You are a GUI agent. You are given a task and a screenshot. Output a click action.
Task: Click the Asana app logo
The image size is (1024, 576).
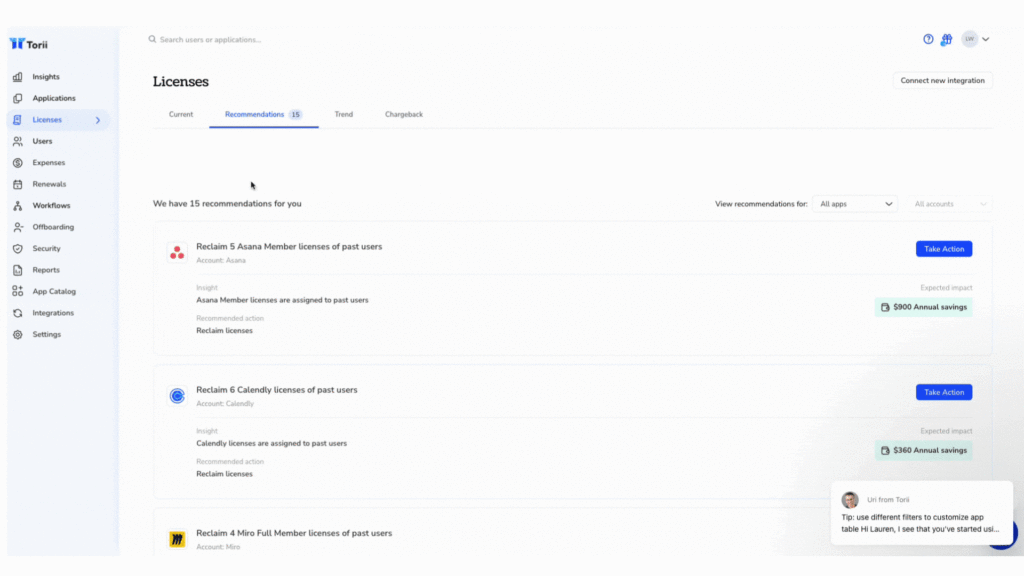click(x=177, y=253)
